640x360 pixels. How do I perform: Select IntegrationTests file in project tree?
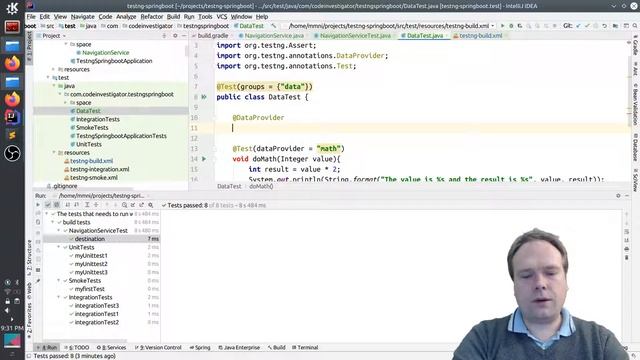click(x=98, y=119)
